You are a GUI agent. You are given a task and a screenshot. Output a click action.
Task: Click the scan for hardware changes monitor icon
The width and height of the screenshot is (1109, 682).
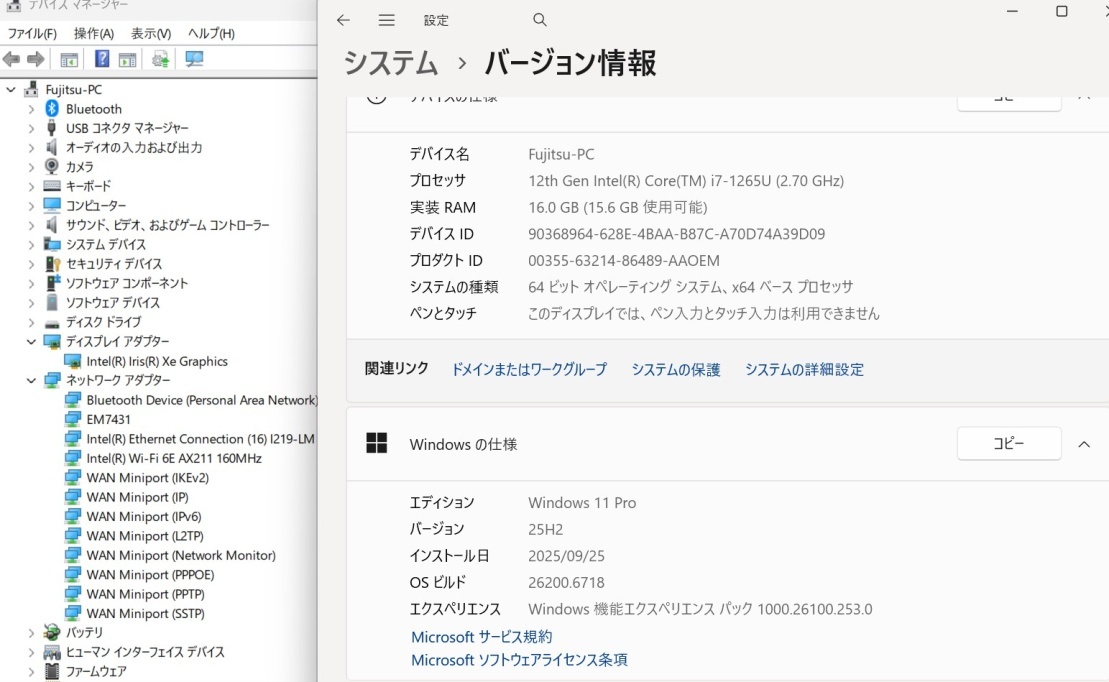pyautogui.click(x=194, y=59)
